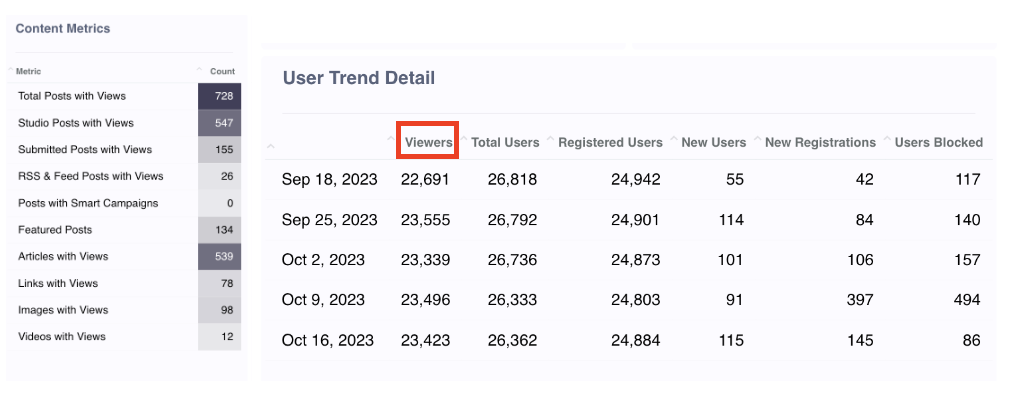Click the count cell showing 134
Image resolution: width=1014 pixels, height=402 pixels.
(220, 229)
